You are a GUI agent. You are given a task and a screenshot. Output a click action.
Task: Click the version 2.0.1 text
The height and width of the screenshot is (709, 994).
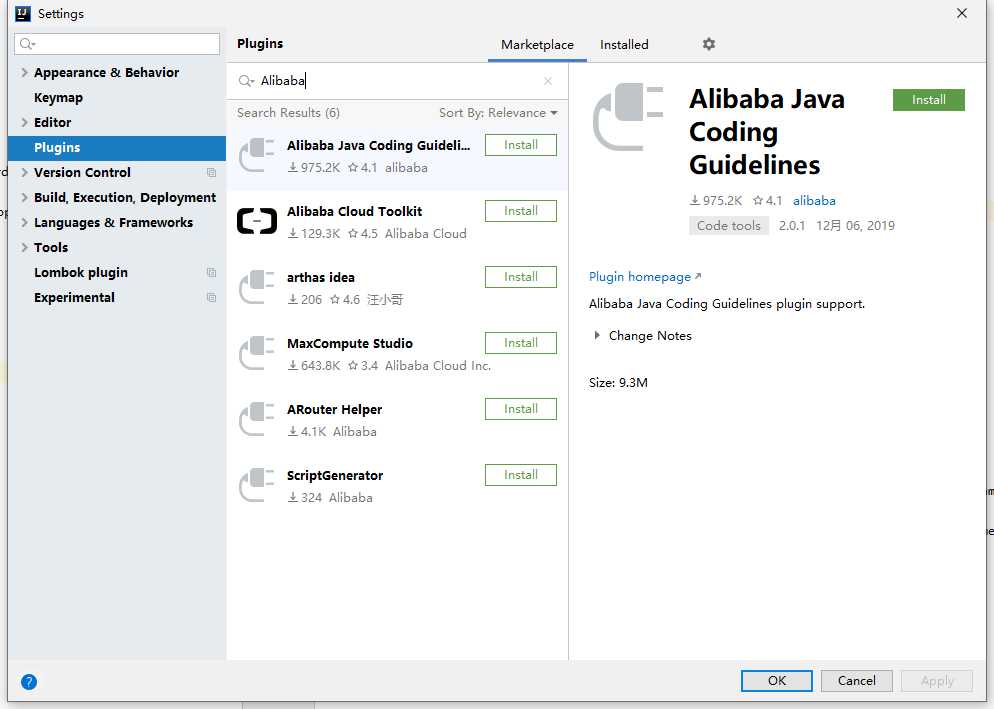coord(792,226)
